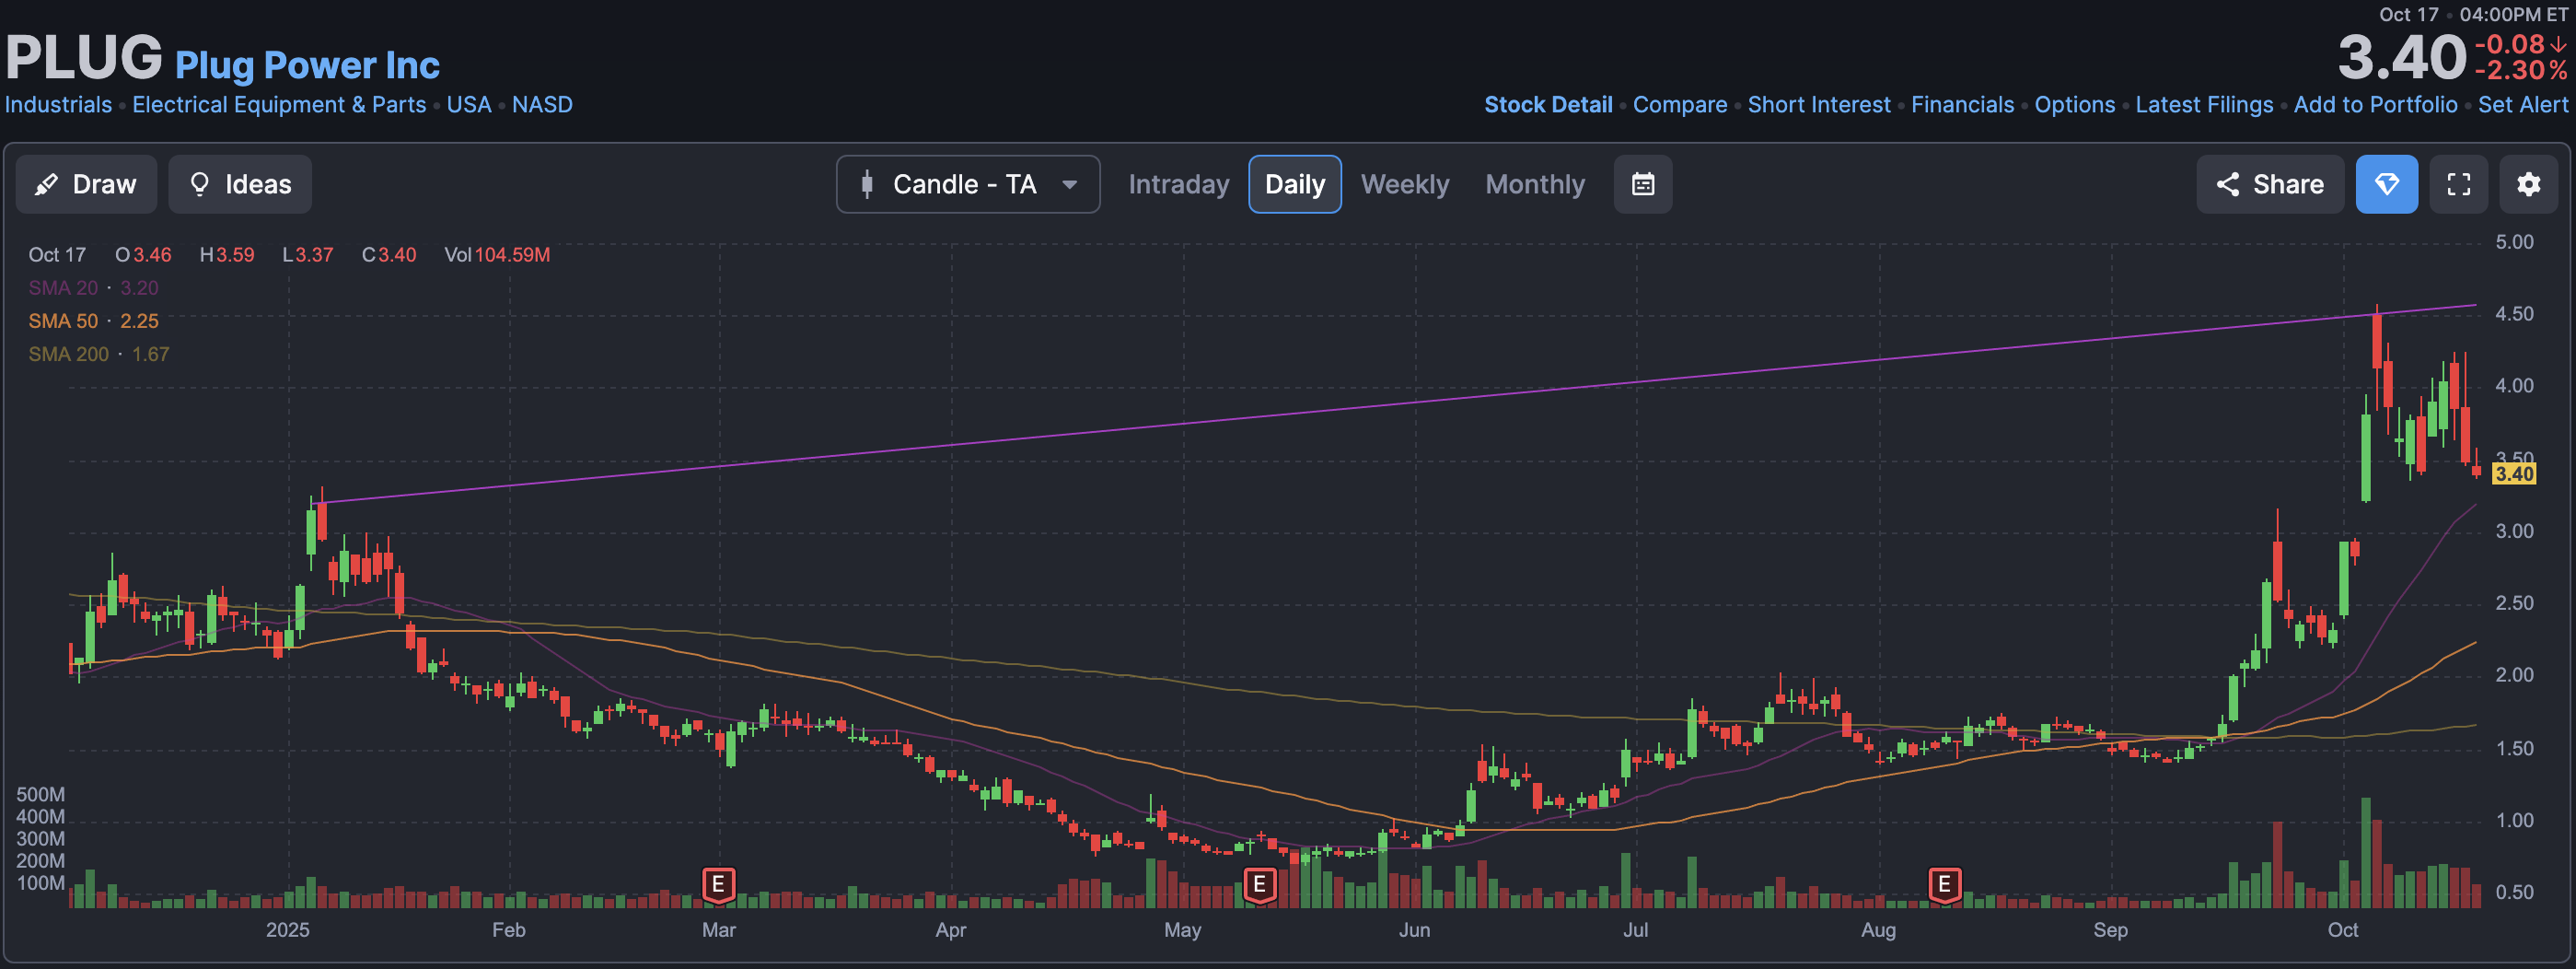Switch to the Weekly timeframe
The image size is (2576, 969).
1405,184
